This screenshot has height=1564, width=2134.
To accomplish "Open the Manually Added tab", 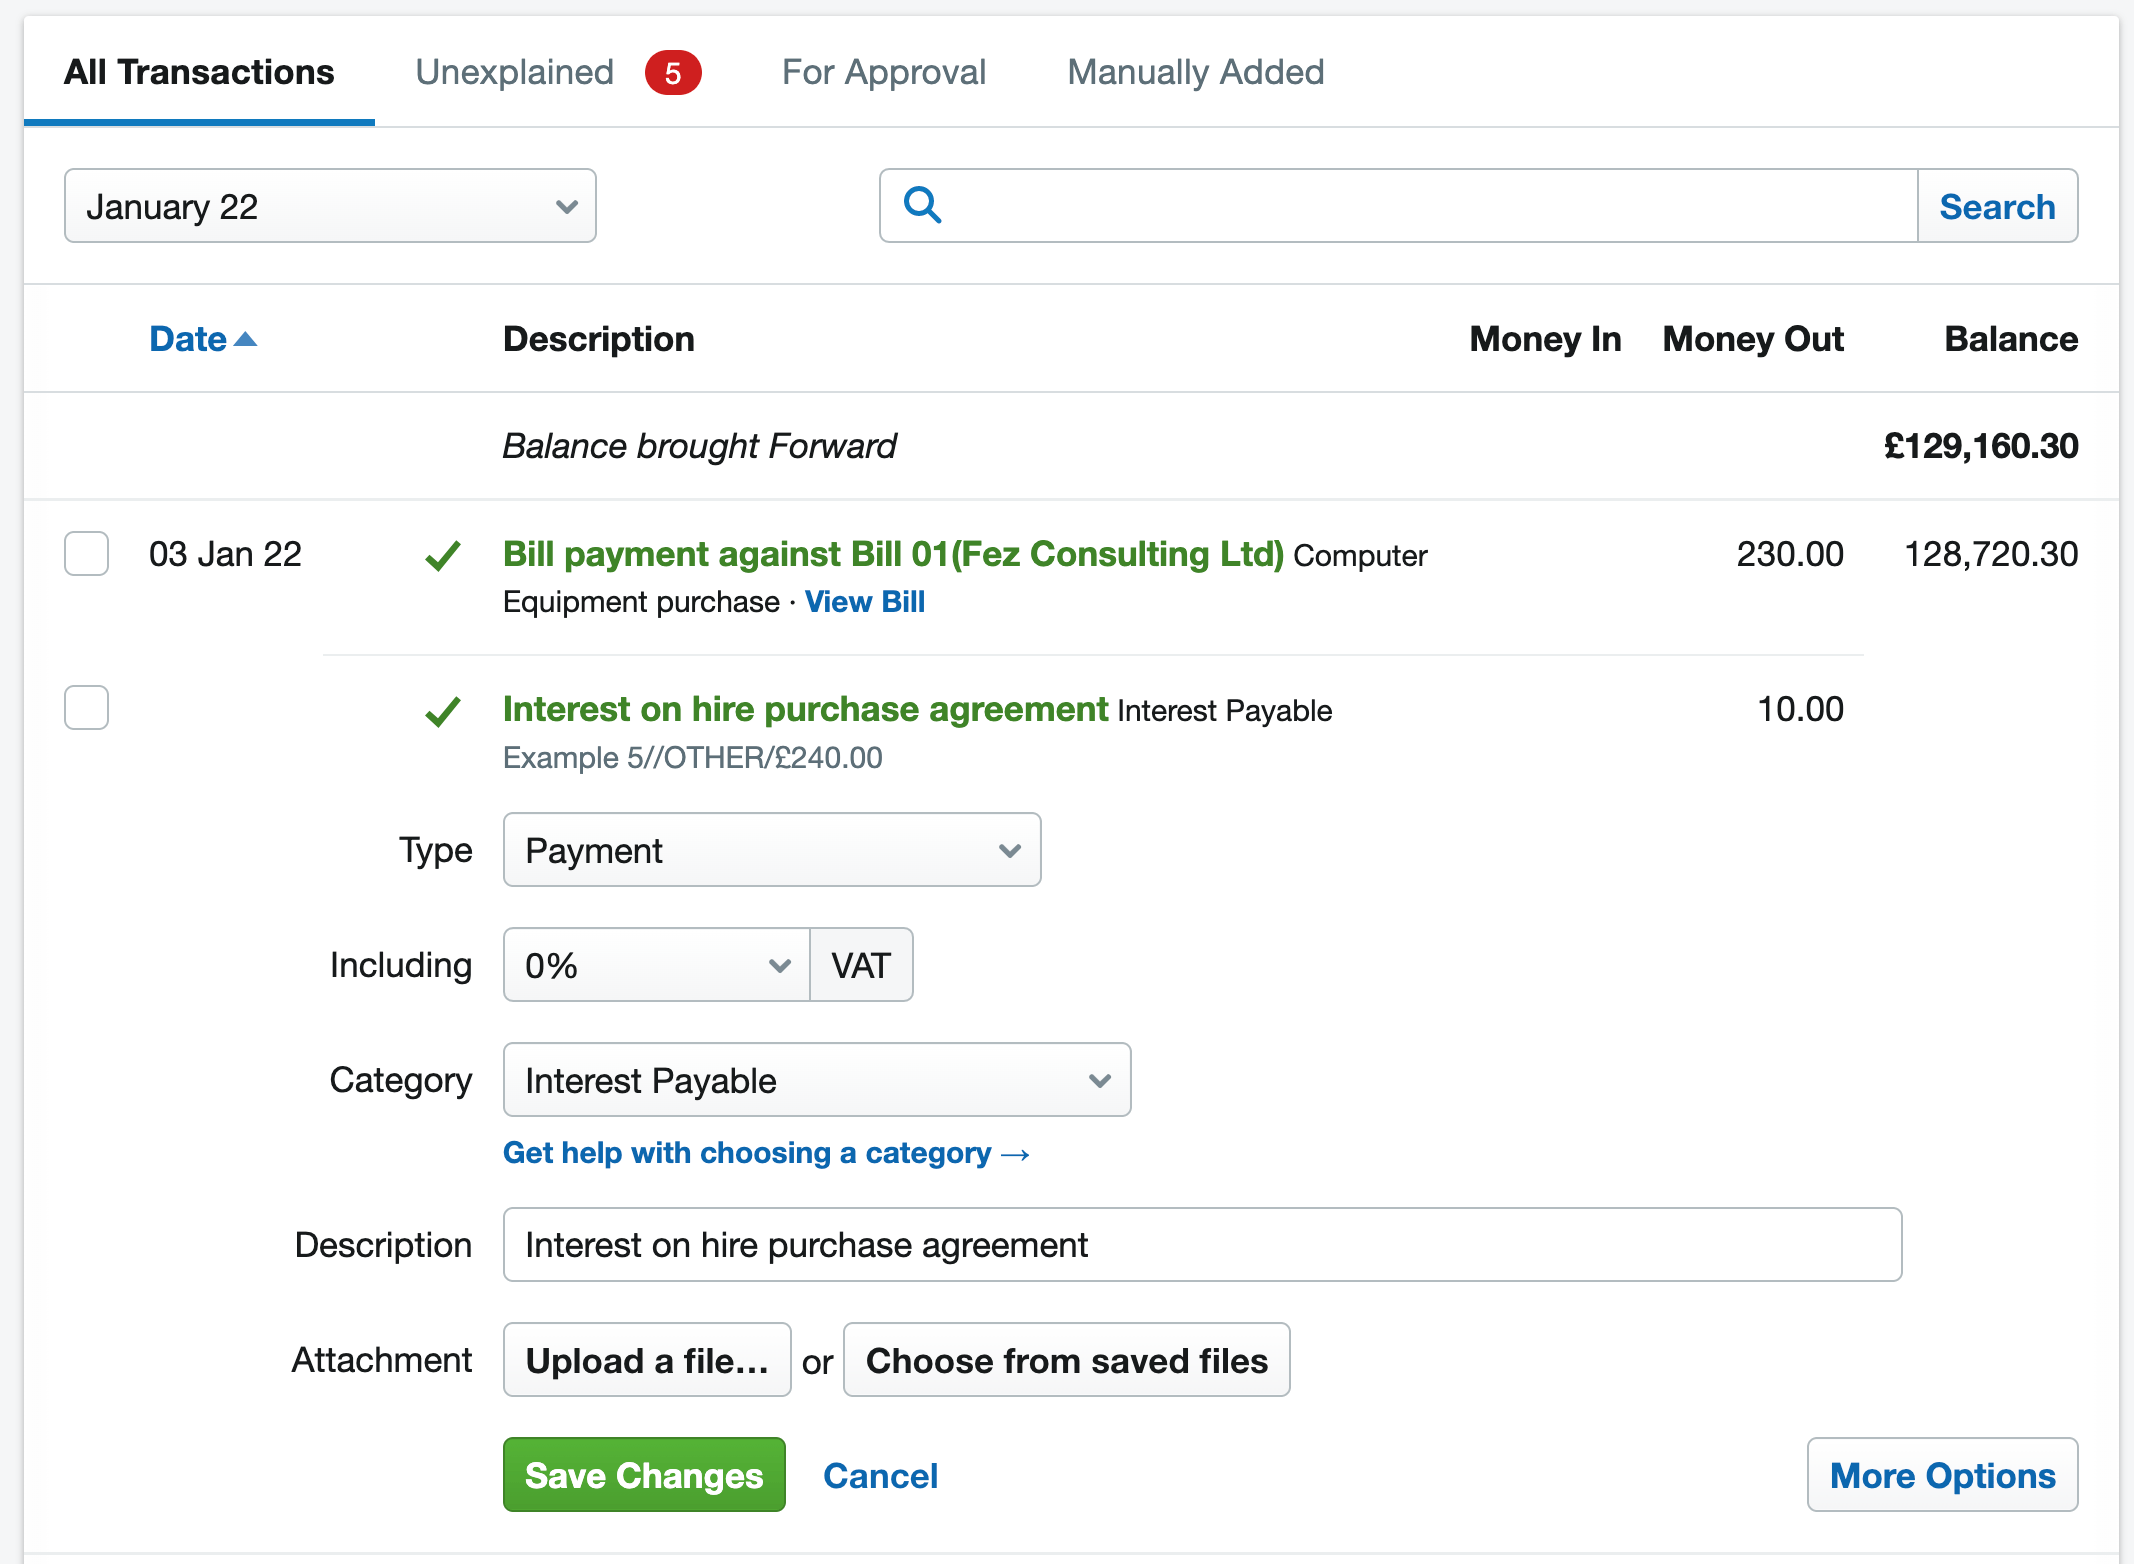I will [1195, 72].
